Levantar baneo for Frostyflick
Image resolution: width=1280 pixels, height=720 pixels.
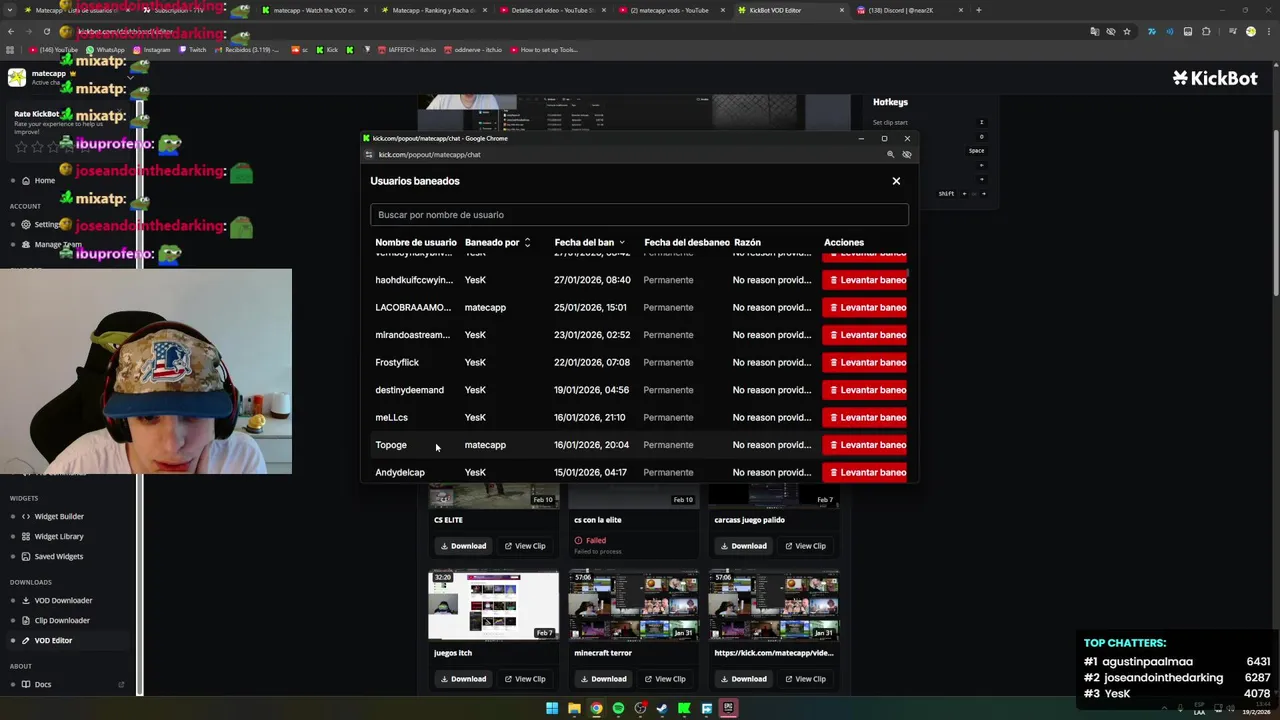(x=865, y=362)
